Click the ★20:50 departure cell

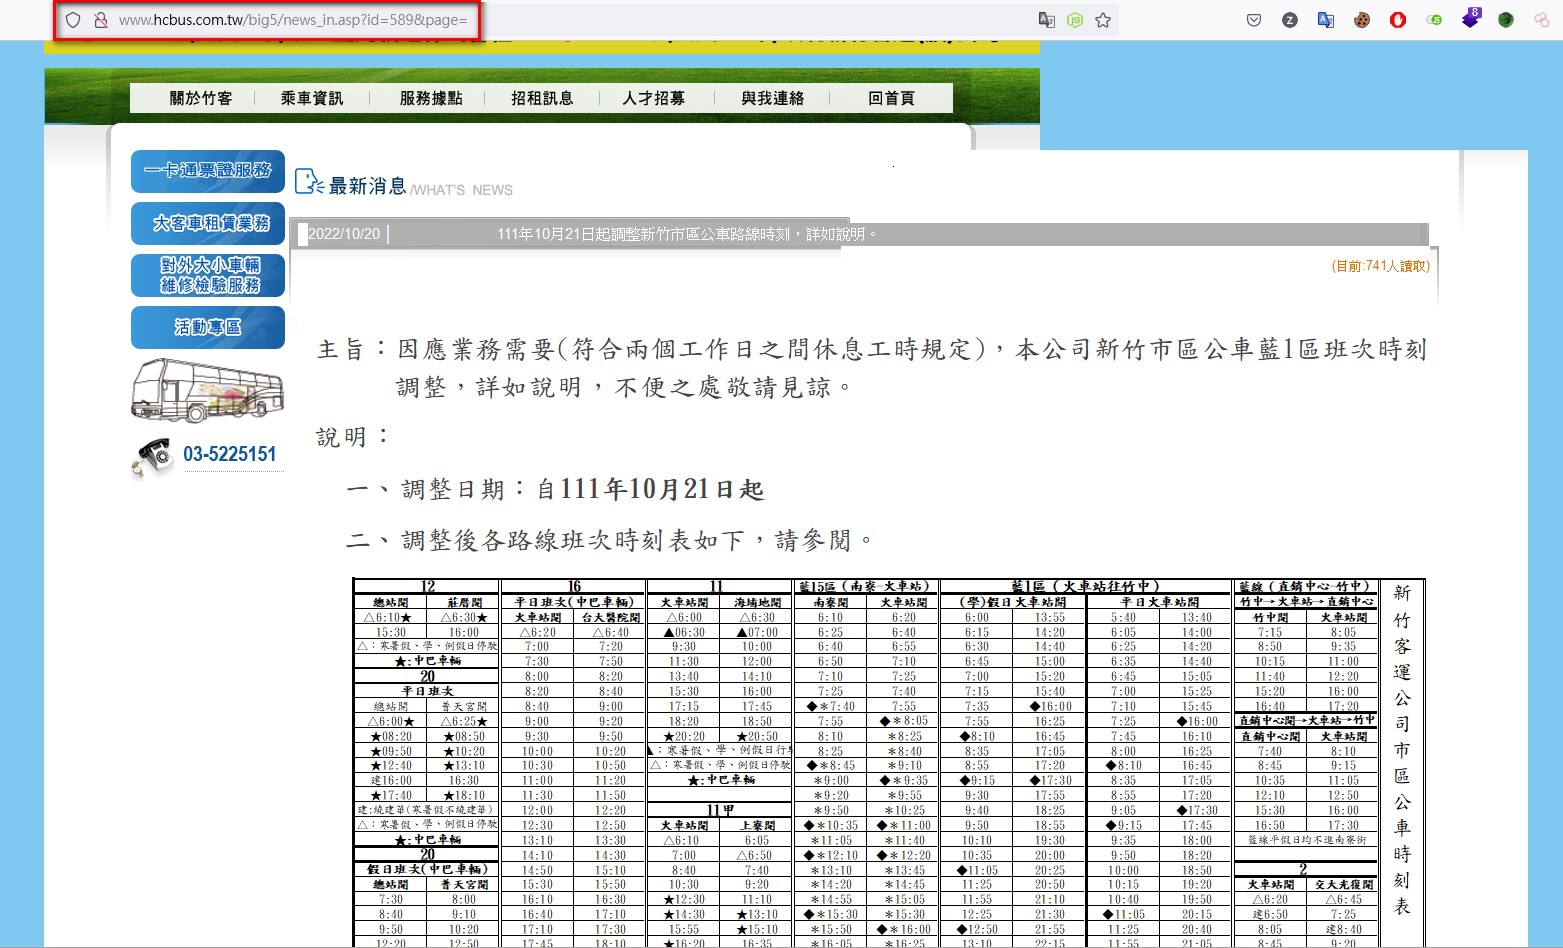tap(757, 736)
